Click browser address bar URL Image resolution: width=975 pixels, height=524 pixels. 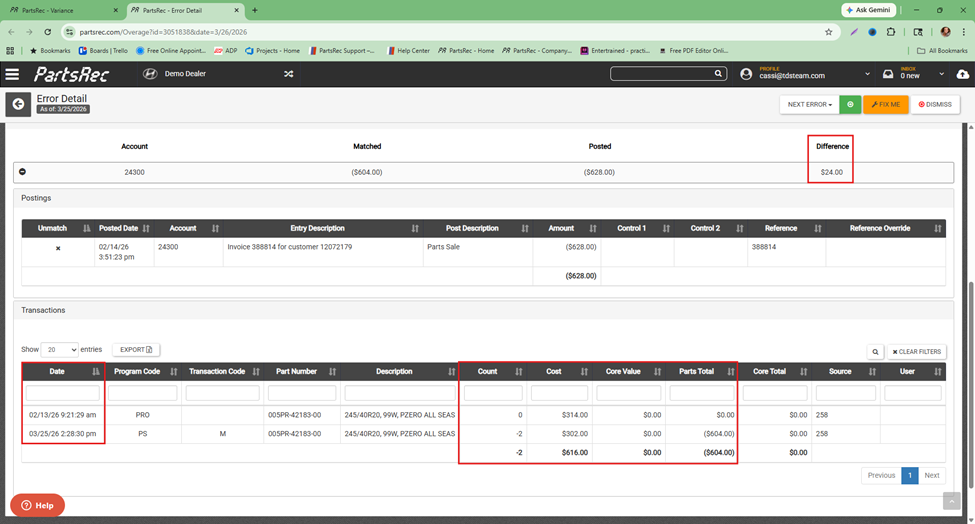pos(164,32)
